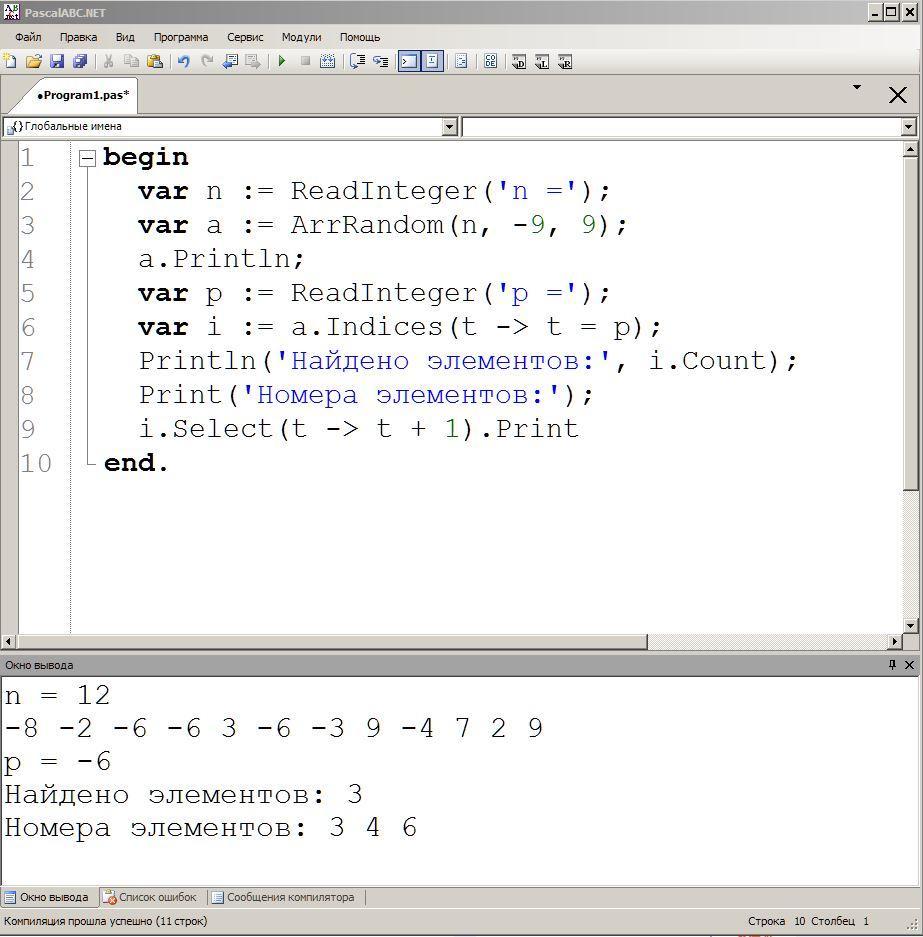
Task: Close the output window panel
Action: [x=909, y=665]
